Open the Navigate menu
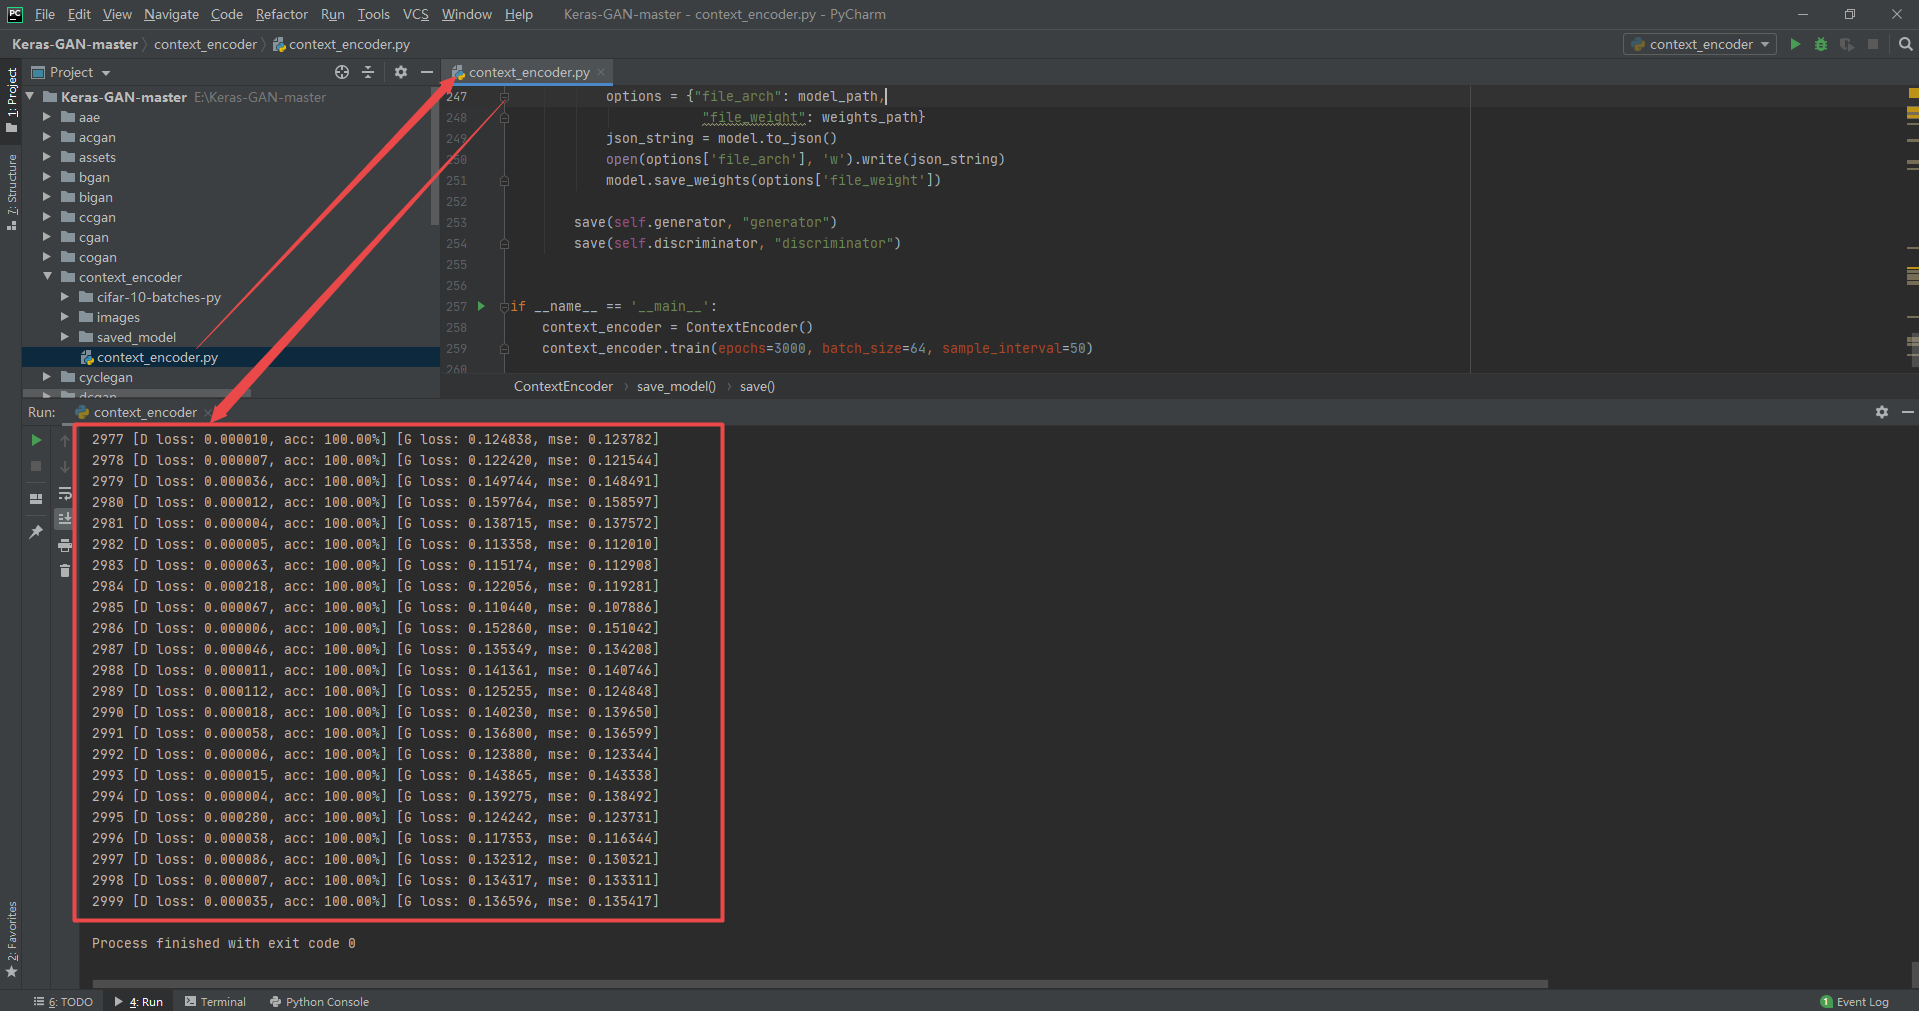The height and width of the screenshot is (1011, 1919). coord(171,14)
